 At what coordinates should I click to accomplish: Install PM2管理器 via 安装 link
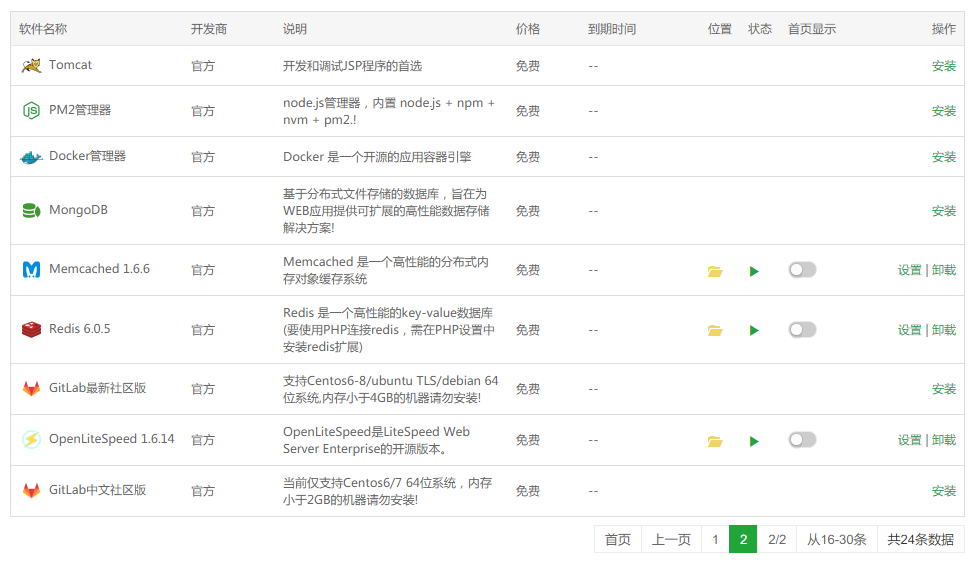click(x=943, y=111)
